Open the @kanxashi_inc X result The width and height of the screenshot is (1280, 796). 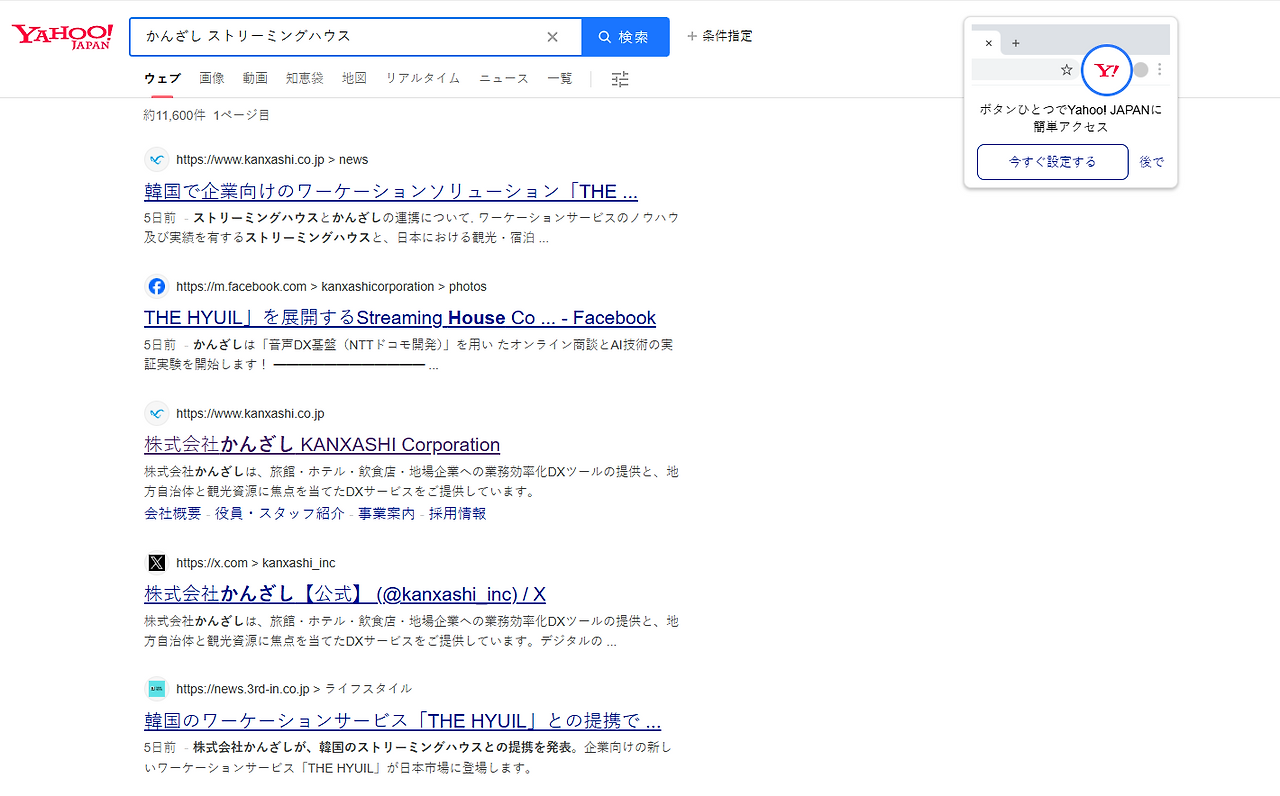(345, 594)
